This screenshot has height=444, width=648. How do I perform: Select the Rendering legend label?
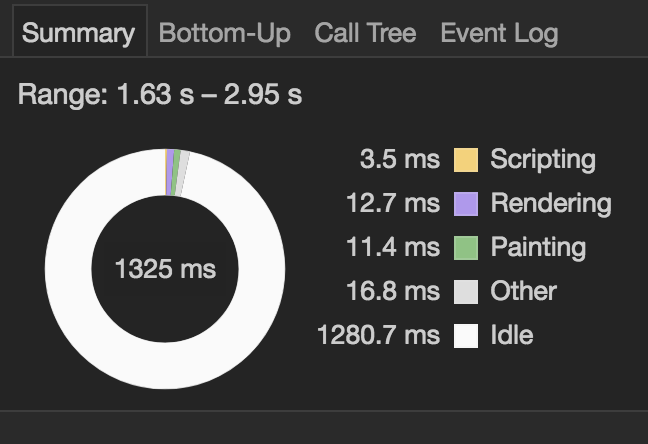[551, 203]
